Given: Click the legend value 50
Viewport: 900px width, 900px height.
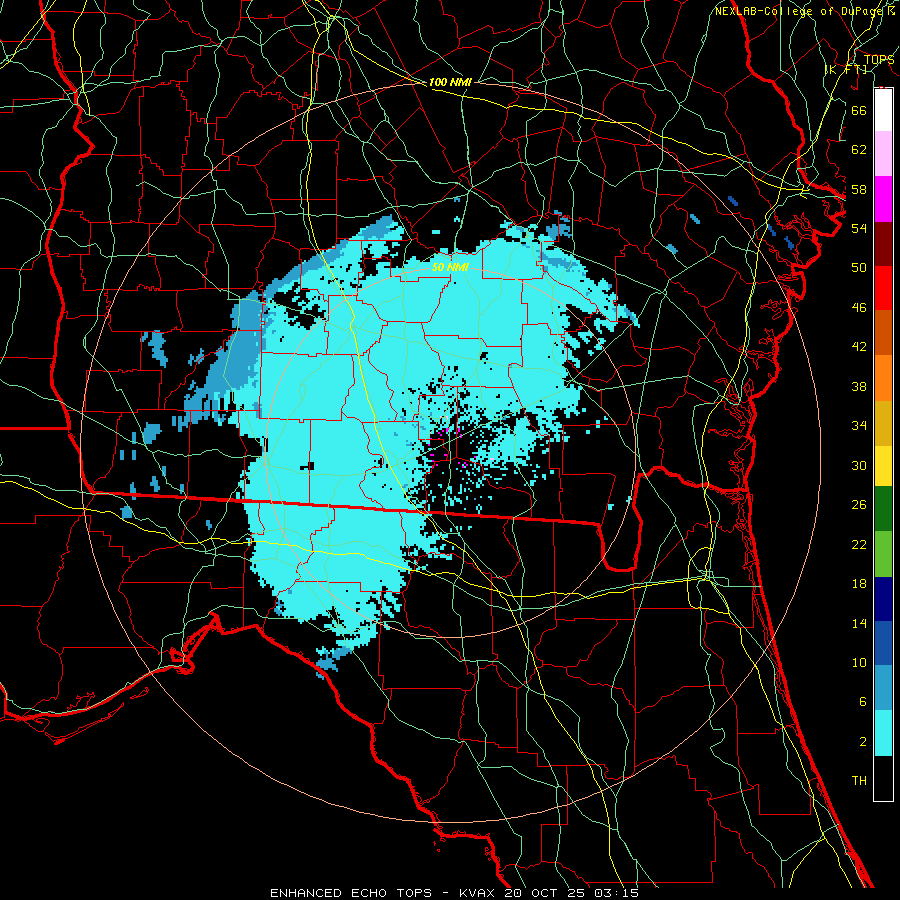Looking at the screenshot, I should (x=859, y=268).
